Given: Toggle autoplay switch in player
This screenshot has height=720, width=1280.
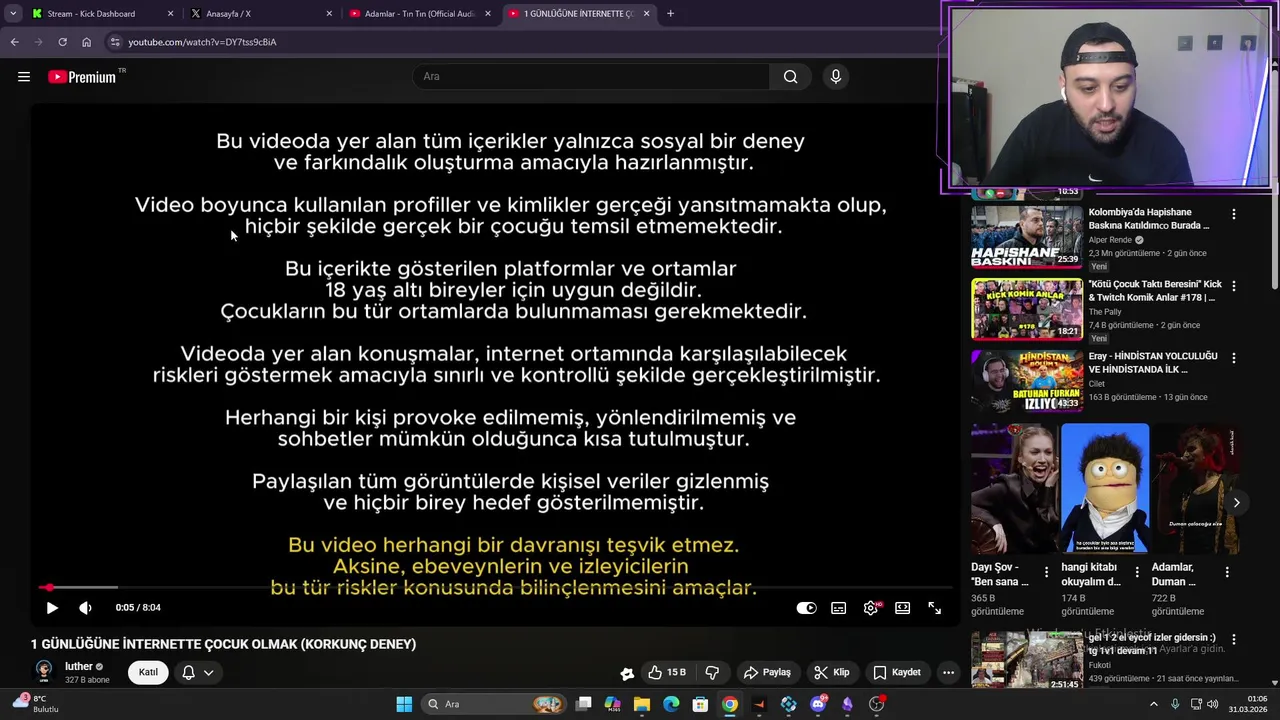Looking at the screenshot, I should 806,608.
